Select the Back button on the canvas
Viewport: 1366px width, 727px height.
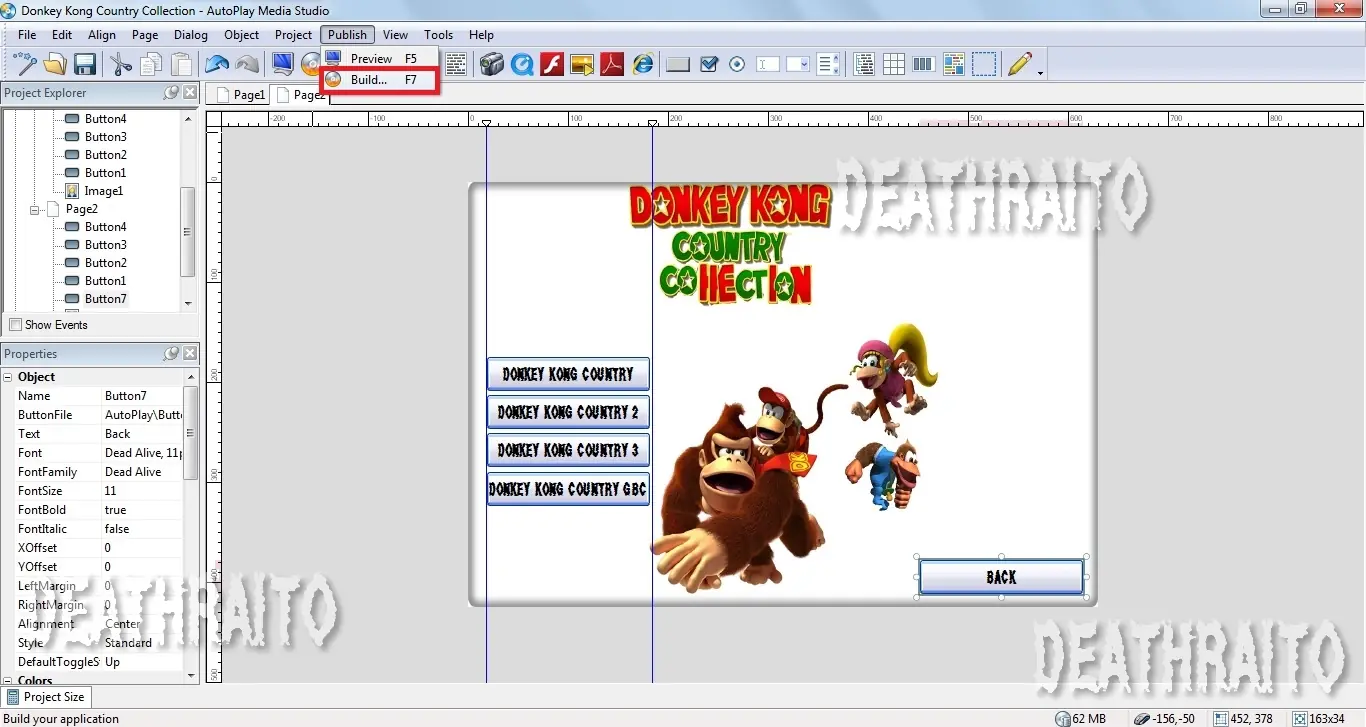pos(1001,577)
